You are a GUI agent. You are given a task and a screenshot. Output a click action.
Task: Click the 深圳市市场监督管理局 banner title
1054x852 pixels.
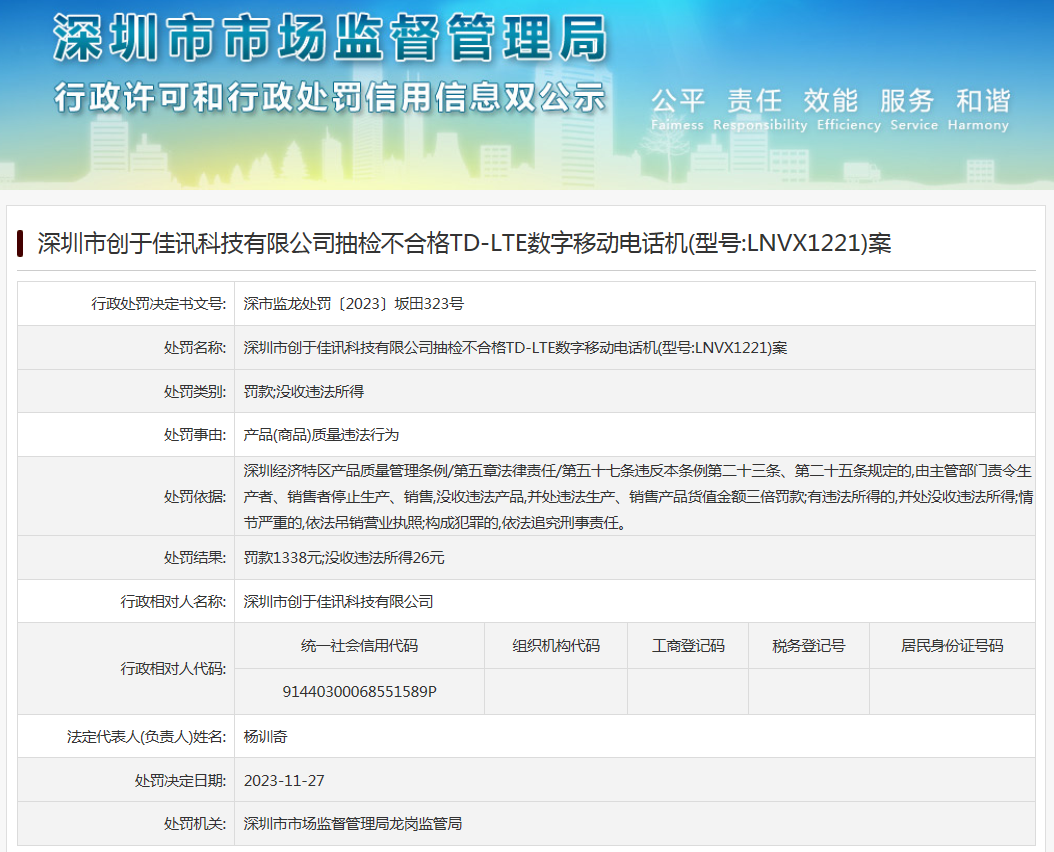330,37
